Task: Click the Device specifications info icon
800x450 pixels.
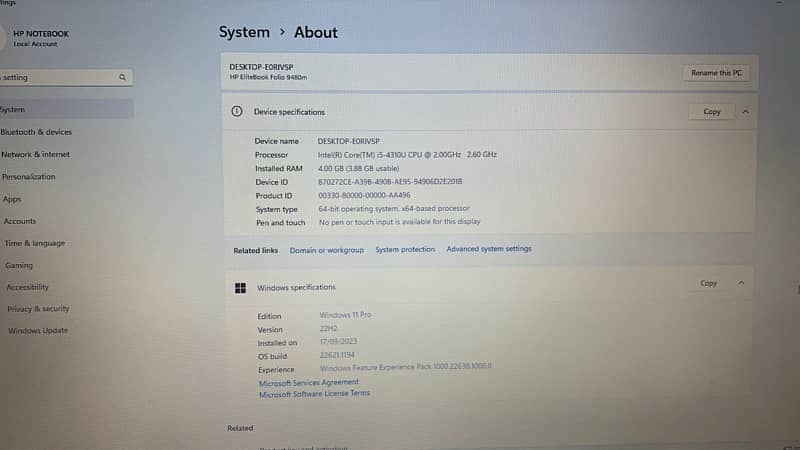Action: pos(237,112)
